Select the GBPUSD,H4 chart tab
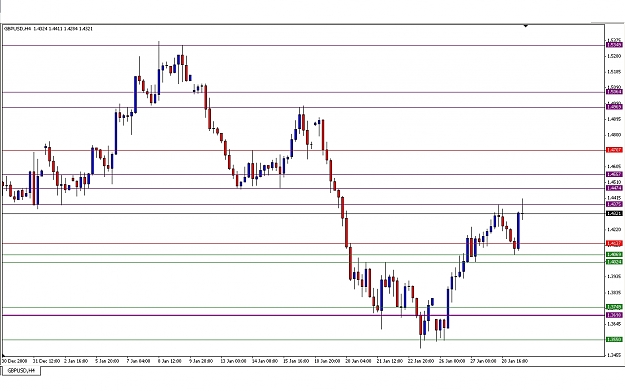 [x=22, y=371]
